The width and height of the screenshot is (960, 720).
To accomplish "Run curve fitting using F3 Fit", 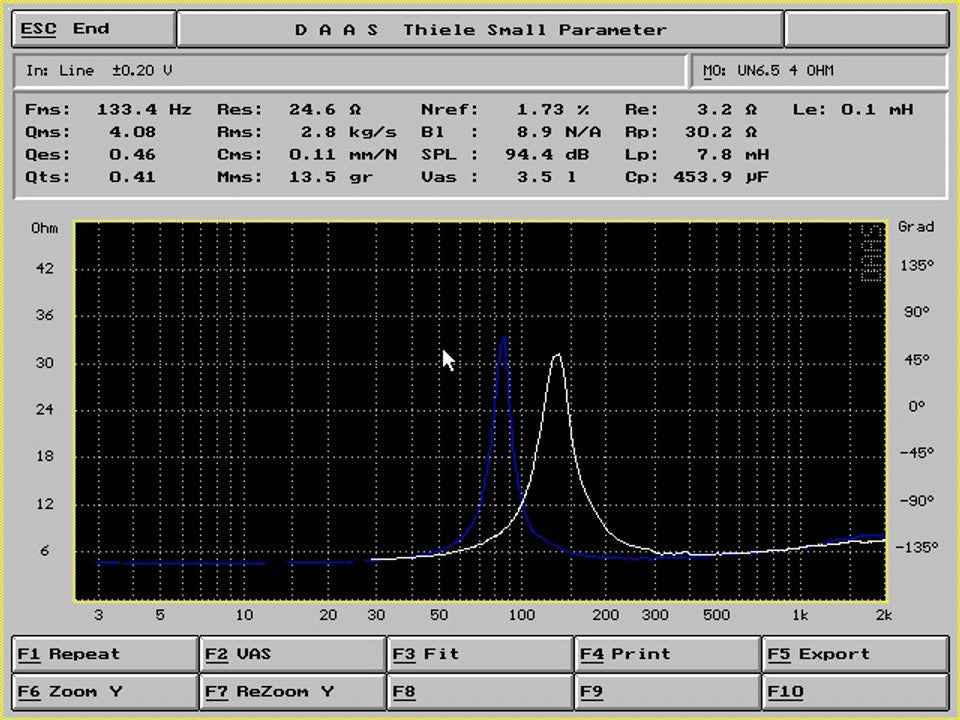I will click(480, 654).
